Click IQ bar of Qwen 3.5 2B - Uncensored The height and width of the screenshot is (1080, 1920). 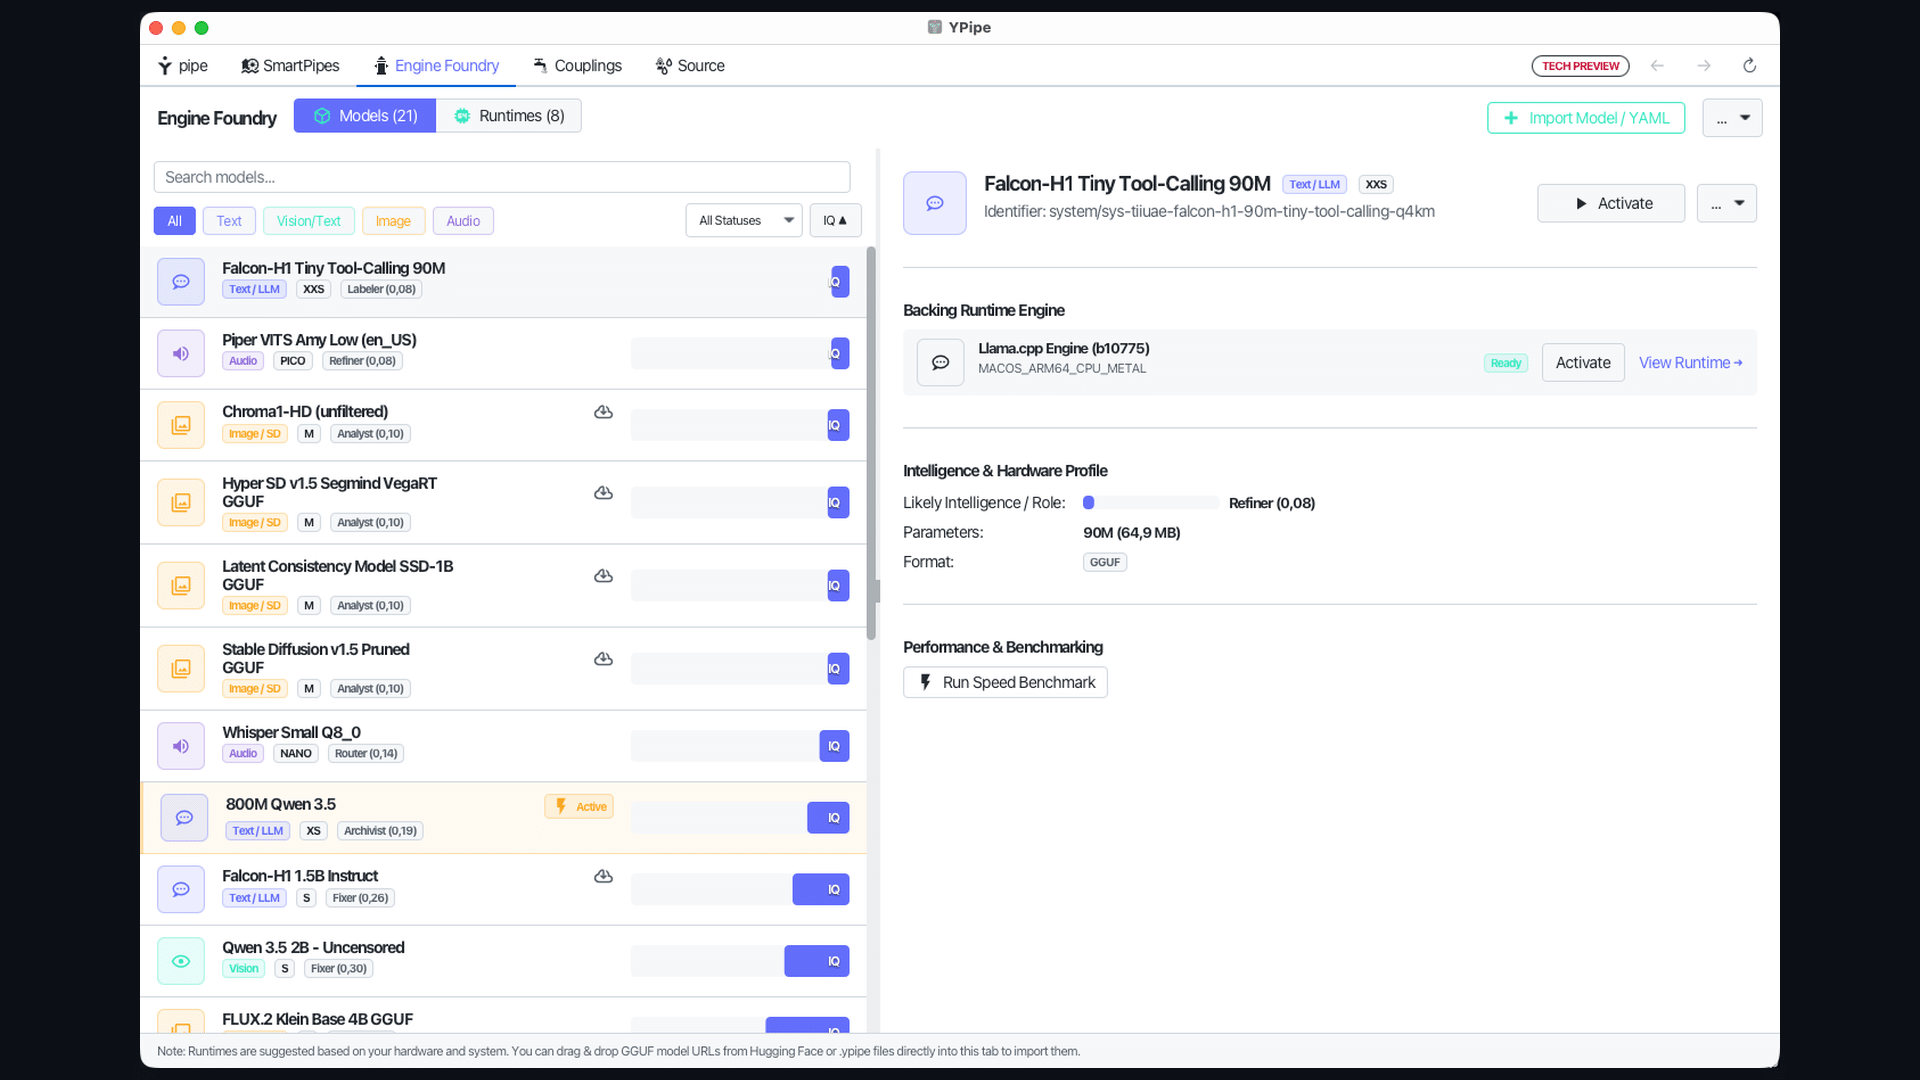(740, 961)
